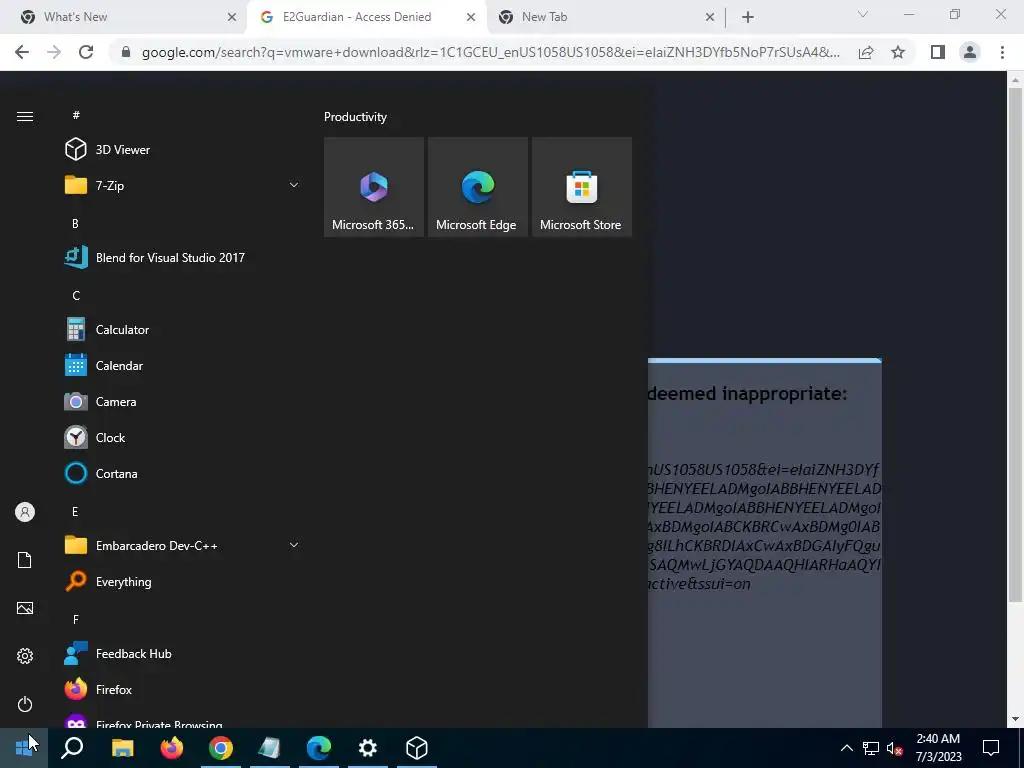Launch the Everything search app
1024x768 pixels.
click(x=182, y=581)
